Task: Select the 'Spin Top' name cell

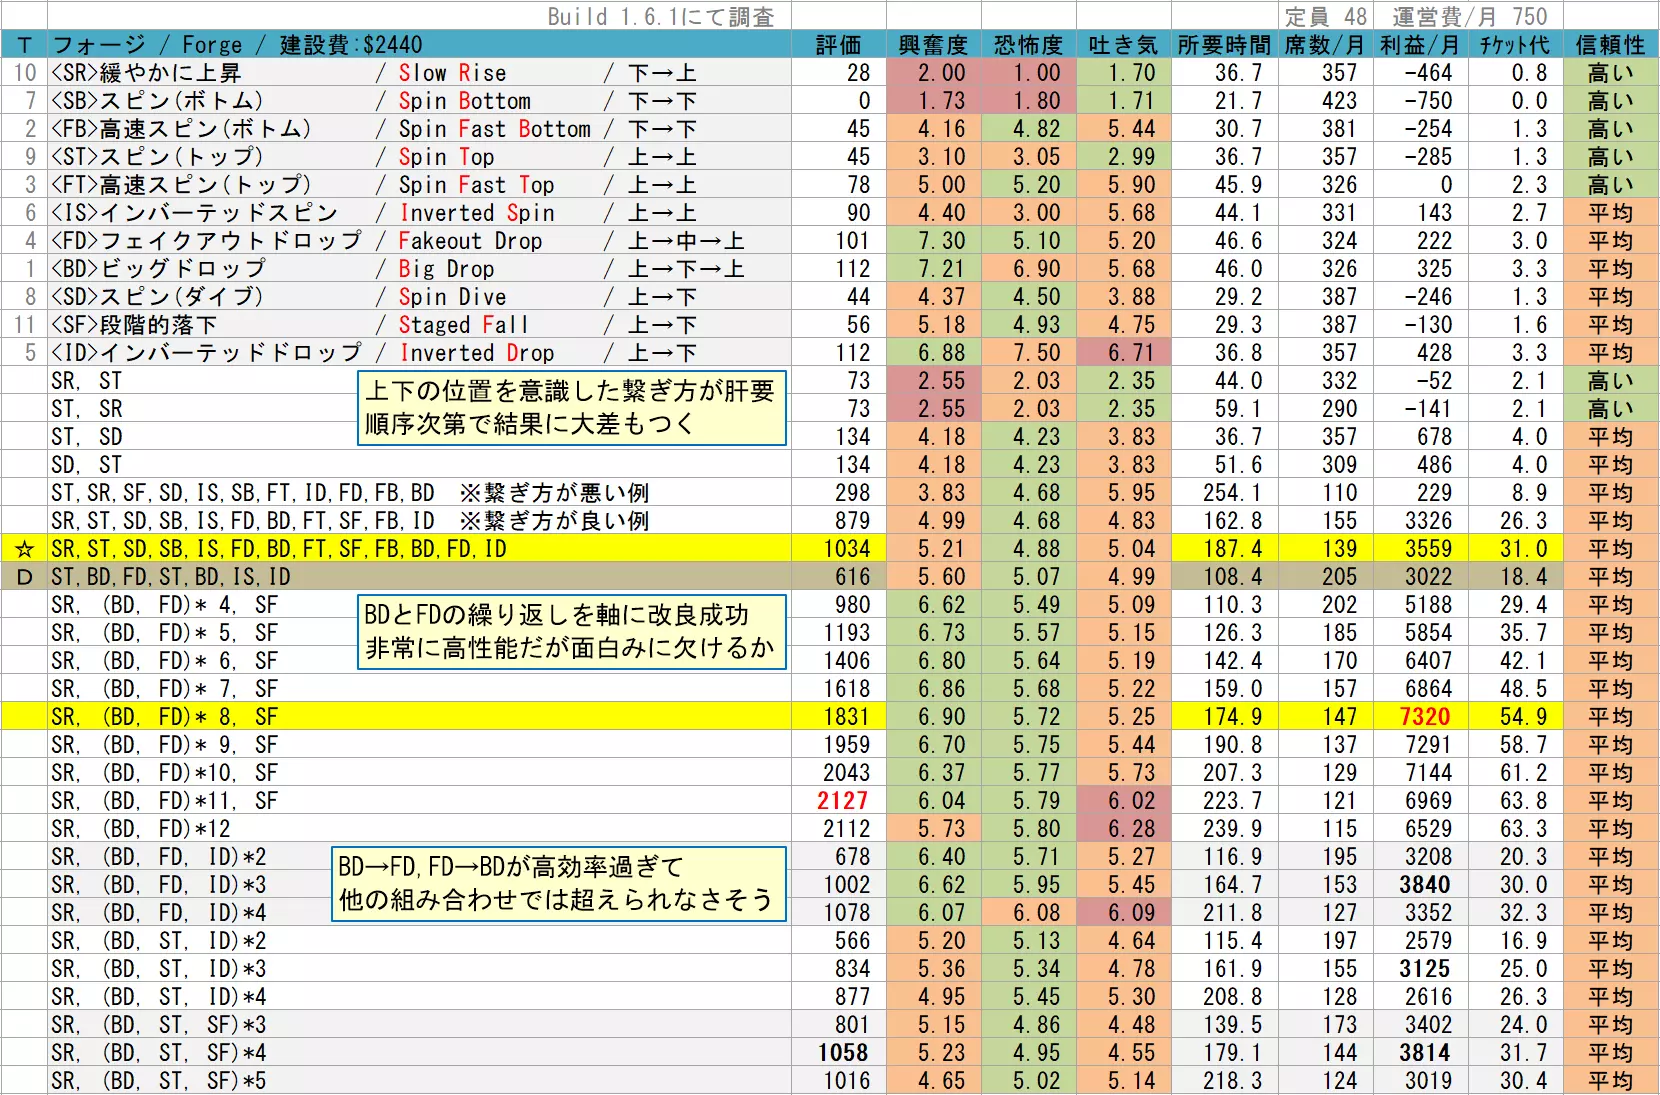Action: coord(446,157)
